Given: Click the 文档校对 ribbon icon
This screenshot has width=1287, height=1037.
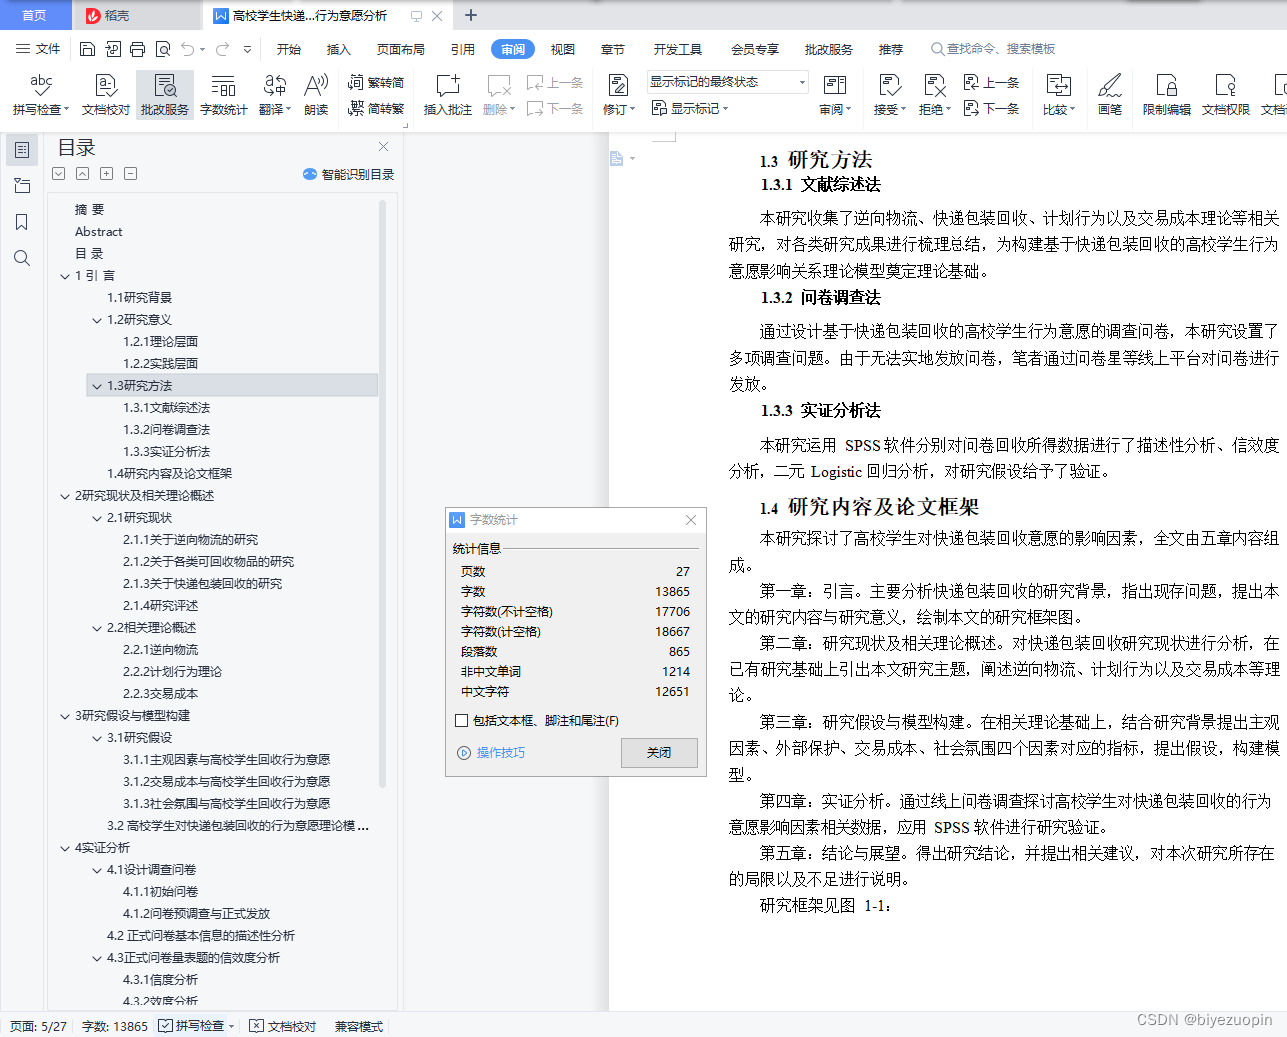Looking at the screenshot, I should 106,95.
